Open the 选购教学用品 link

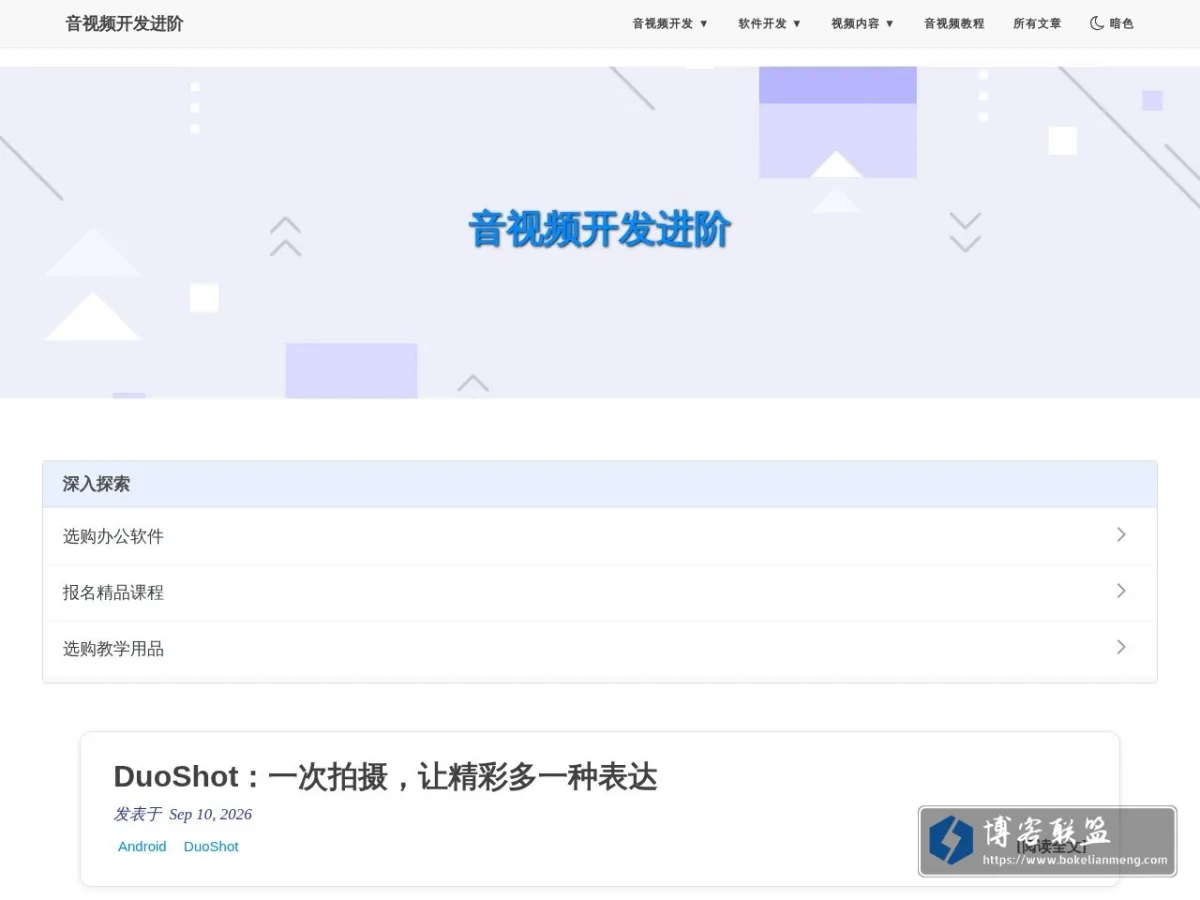(600, 648)
